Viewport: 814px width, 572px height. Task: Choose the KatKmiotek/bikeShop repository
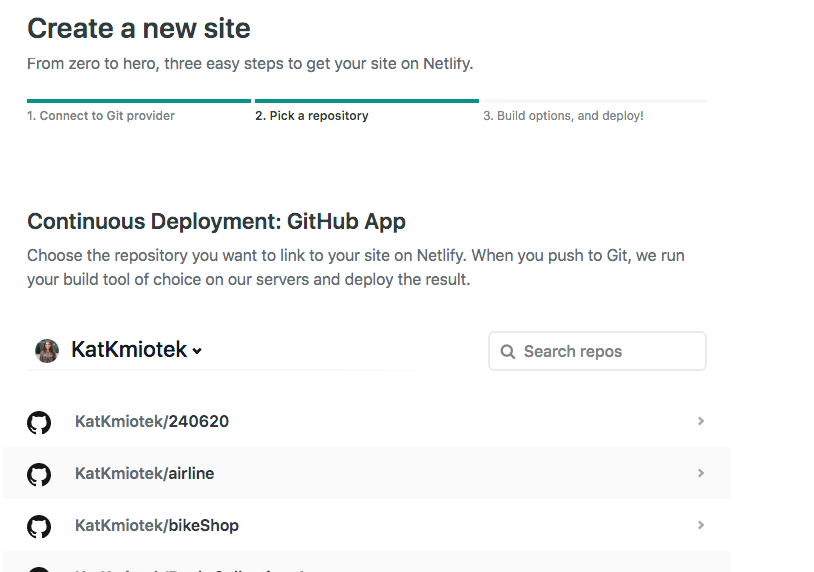pos(367,525)
